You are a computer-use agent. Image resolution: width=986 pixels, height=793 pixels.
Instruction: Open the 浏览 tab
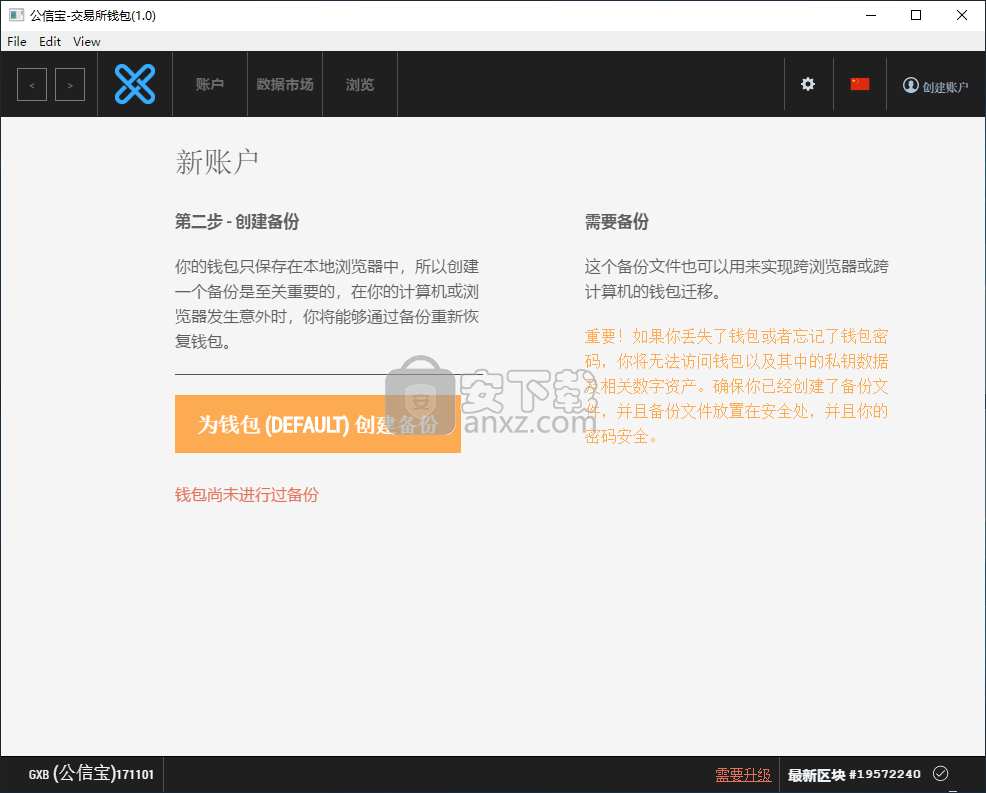pyautogui.click(x=360, y=84)
